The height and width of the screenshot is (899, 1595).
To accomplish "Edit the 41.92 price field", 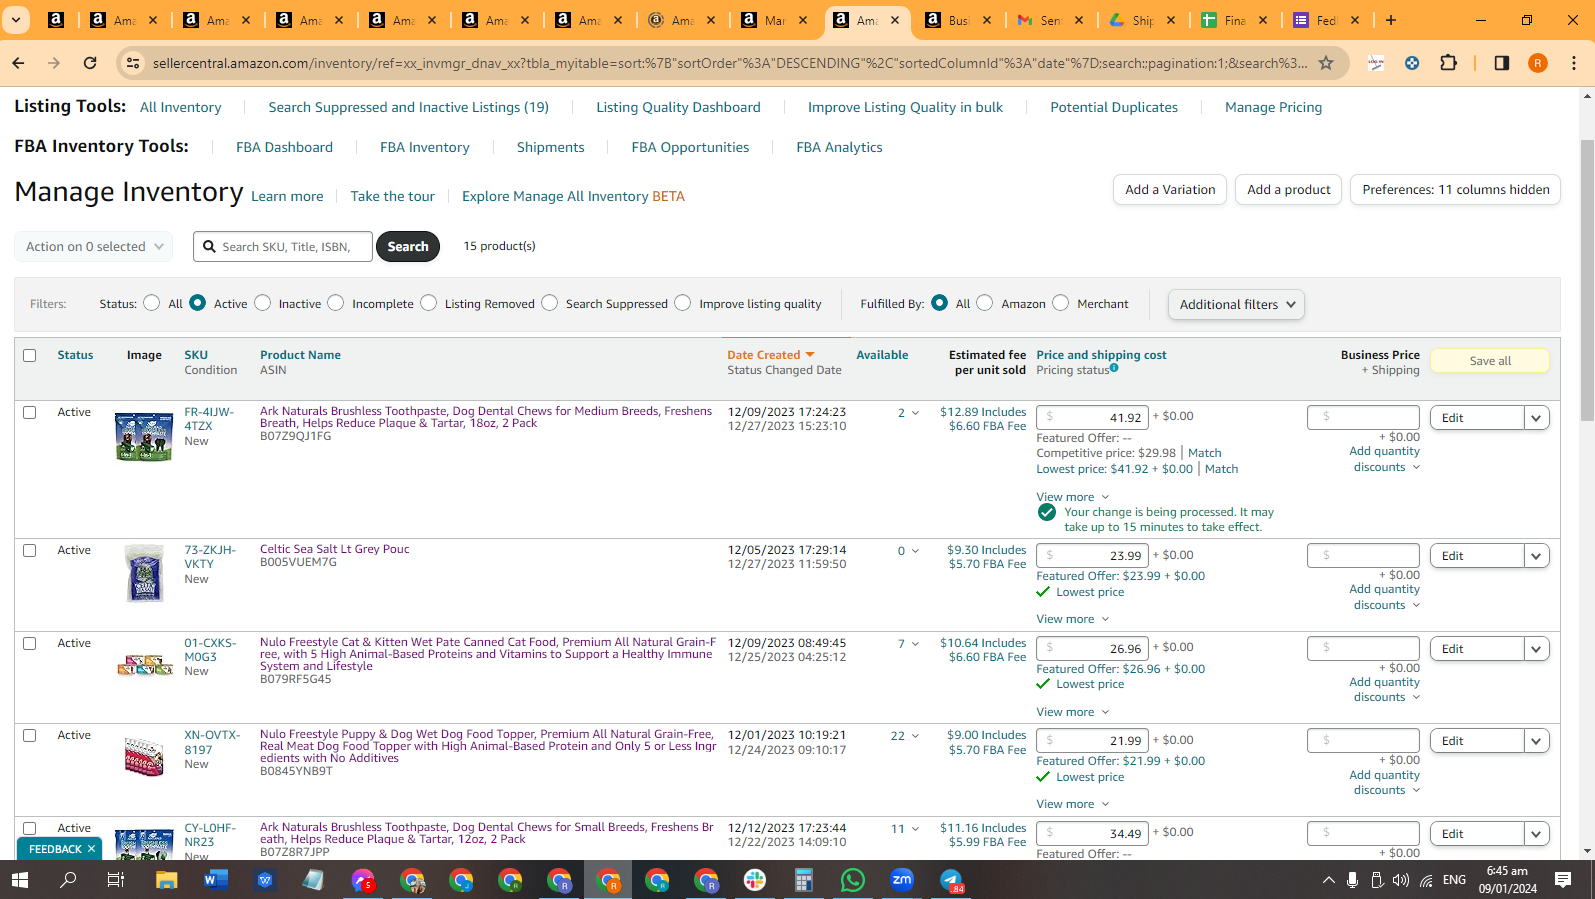I will (x=1092, y=418).
